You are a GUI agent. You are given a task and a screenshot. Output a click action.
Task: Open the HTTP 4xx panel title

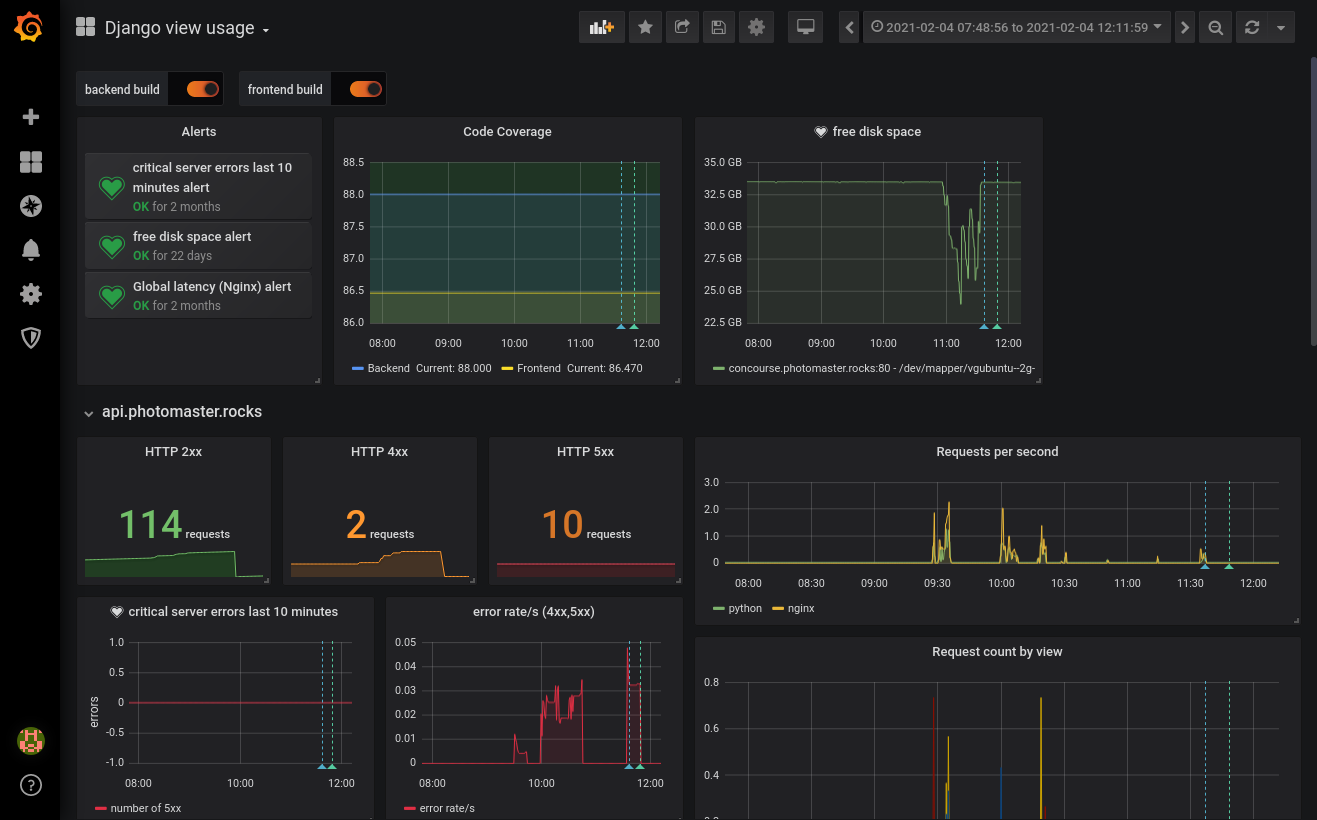click(x=380, y=451)
